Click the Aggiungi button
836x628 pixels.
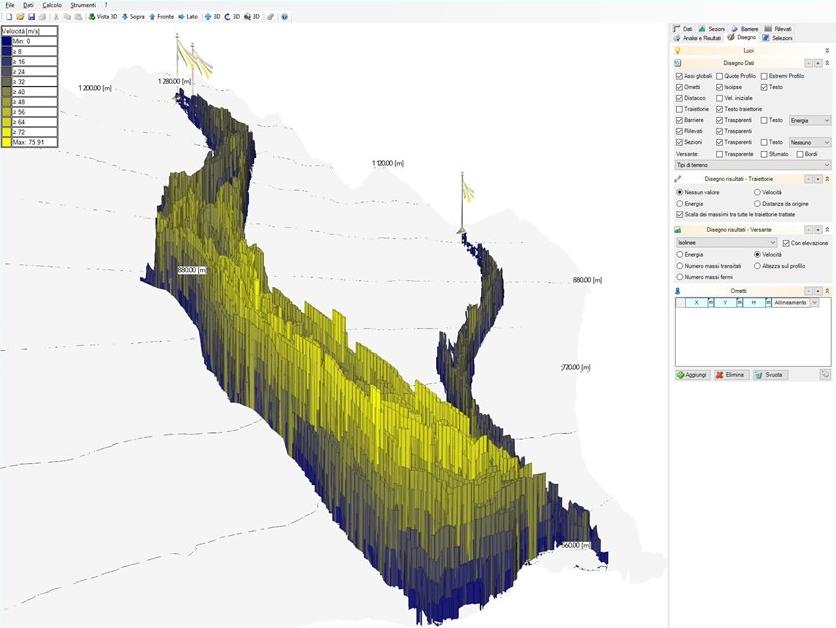pyautogui.click(x=692, y=375)
